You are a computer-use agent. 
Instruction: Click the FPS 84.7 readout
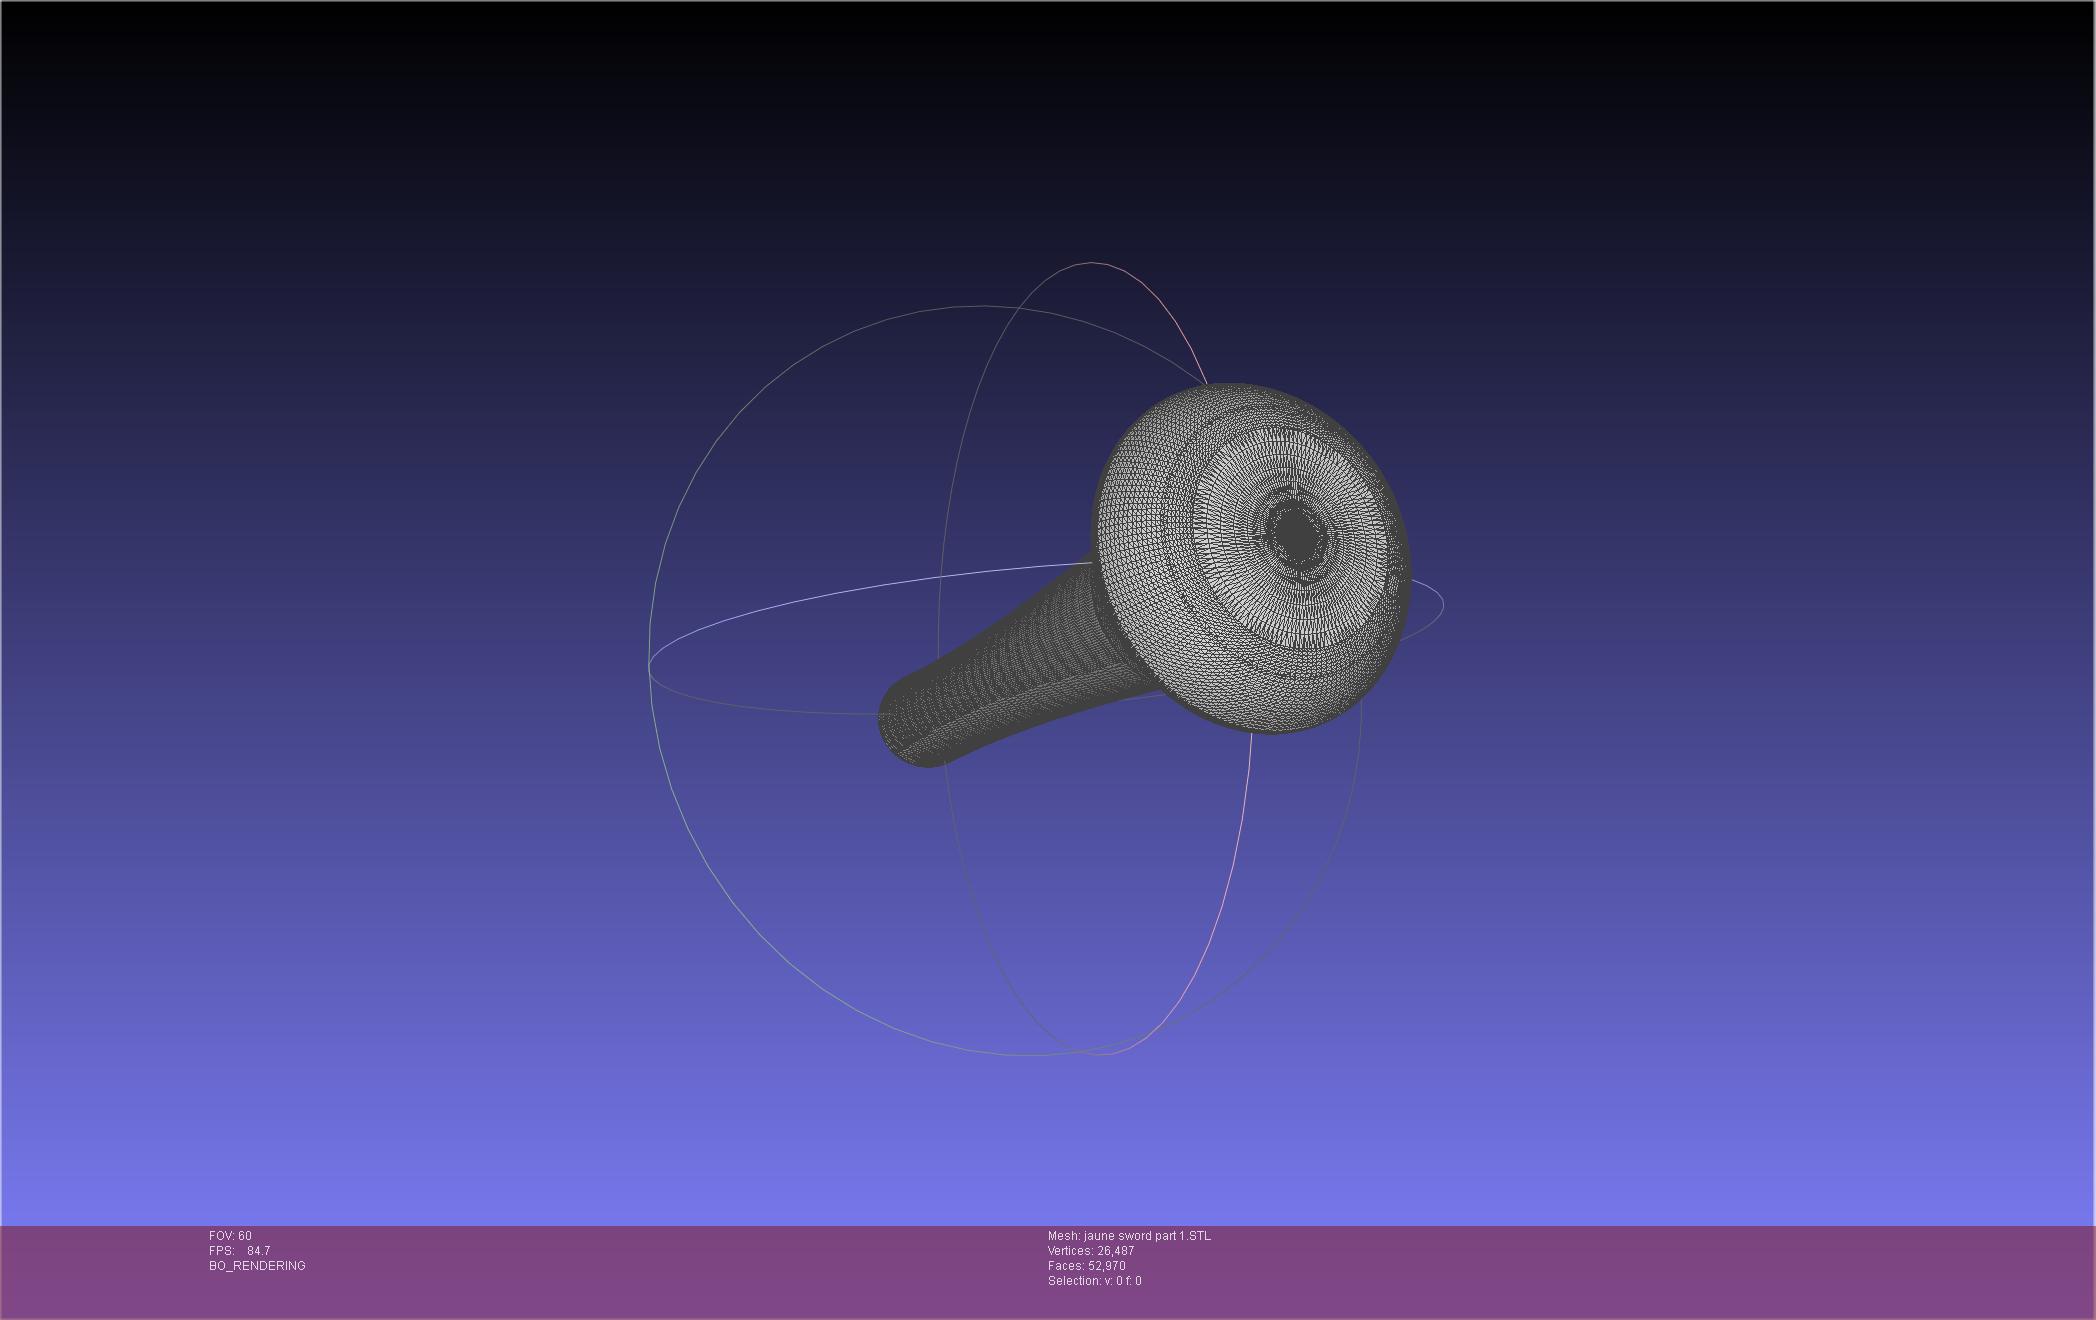[240, 1251]
